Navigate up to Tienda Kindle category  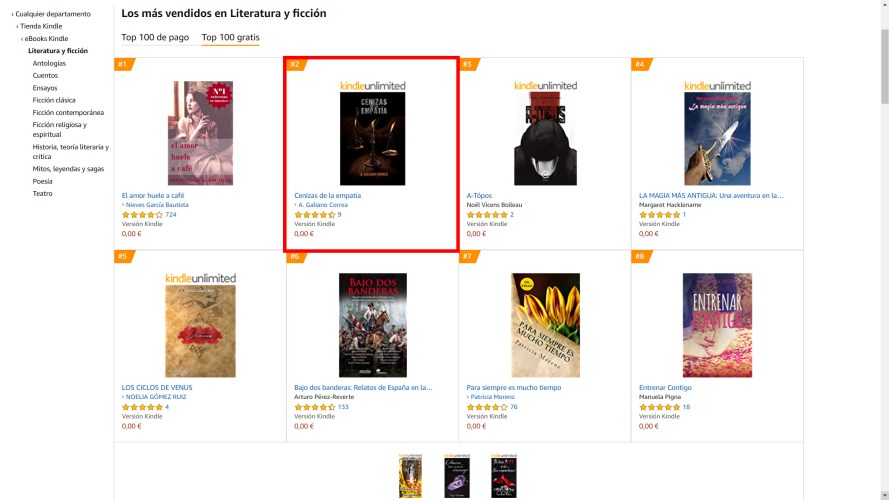(x=40, y=26)
